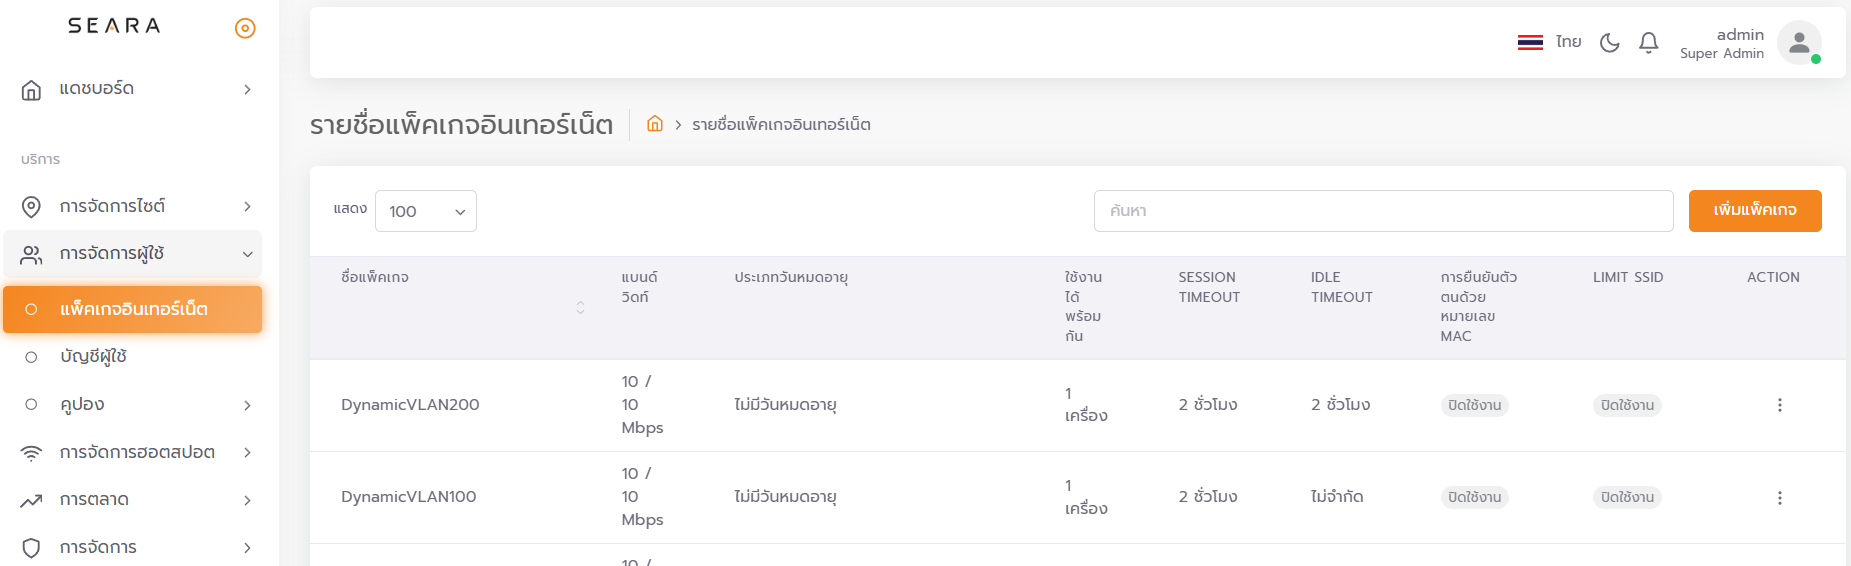The width and height of the screenshot is (1851, 566).
Task: Expand the การจัดการฮอตสปอต menu
Action: pos(133,452)
